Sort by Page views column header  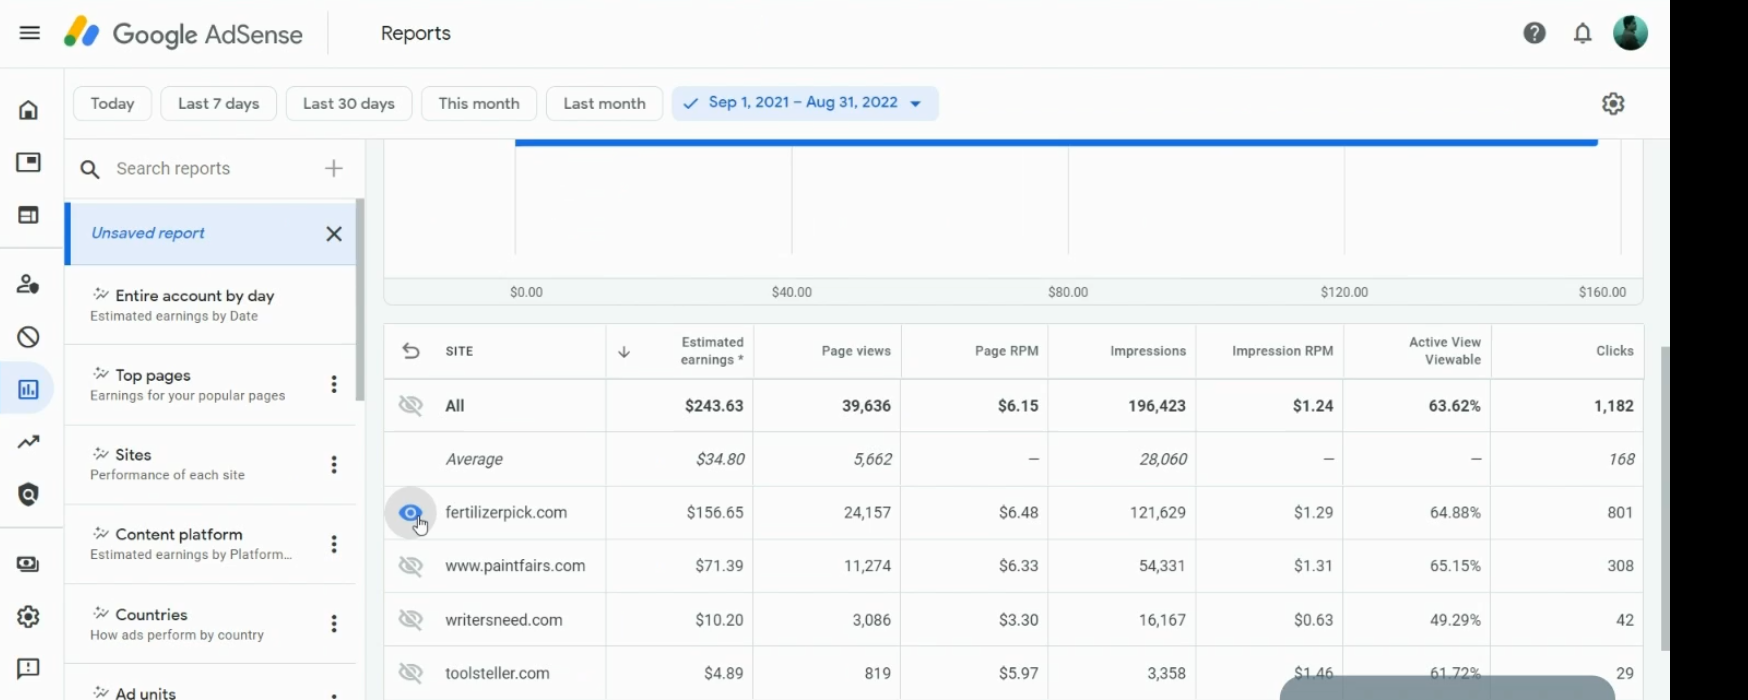856,351
